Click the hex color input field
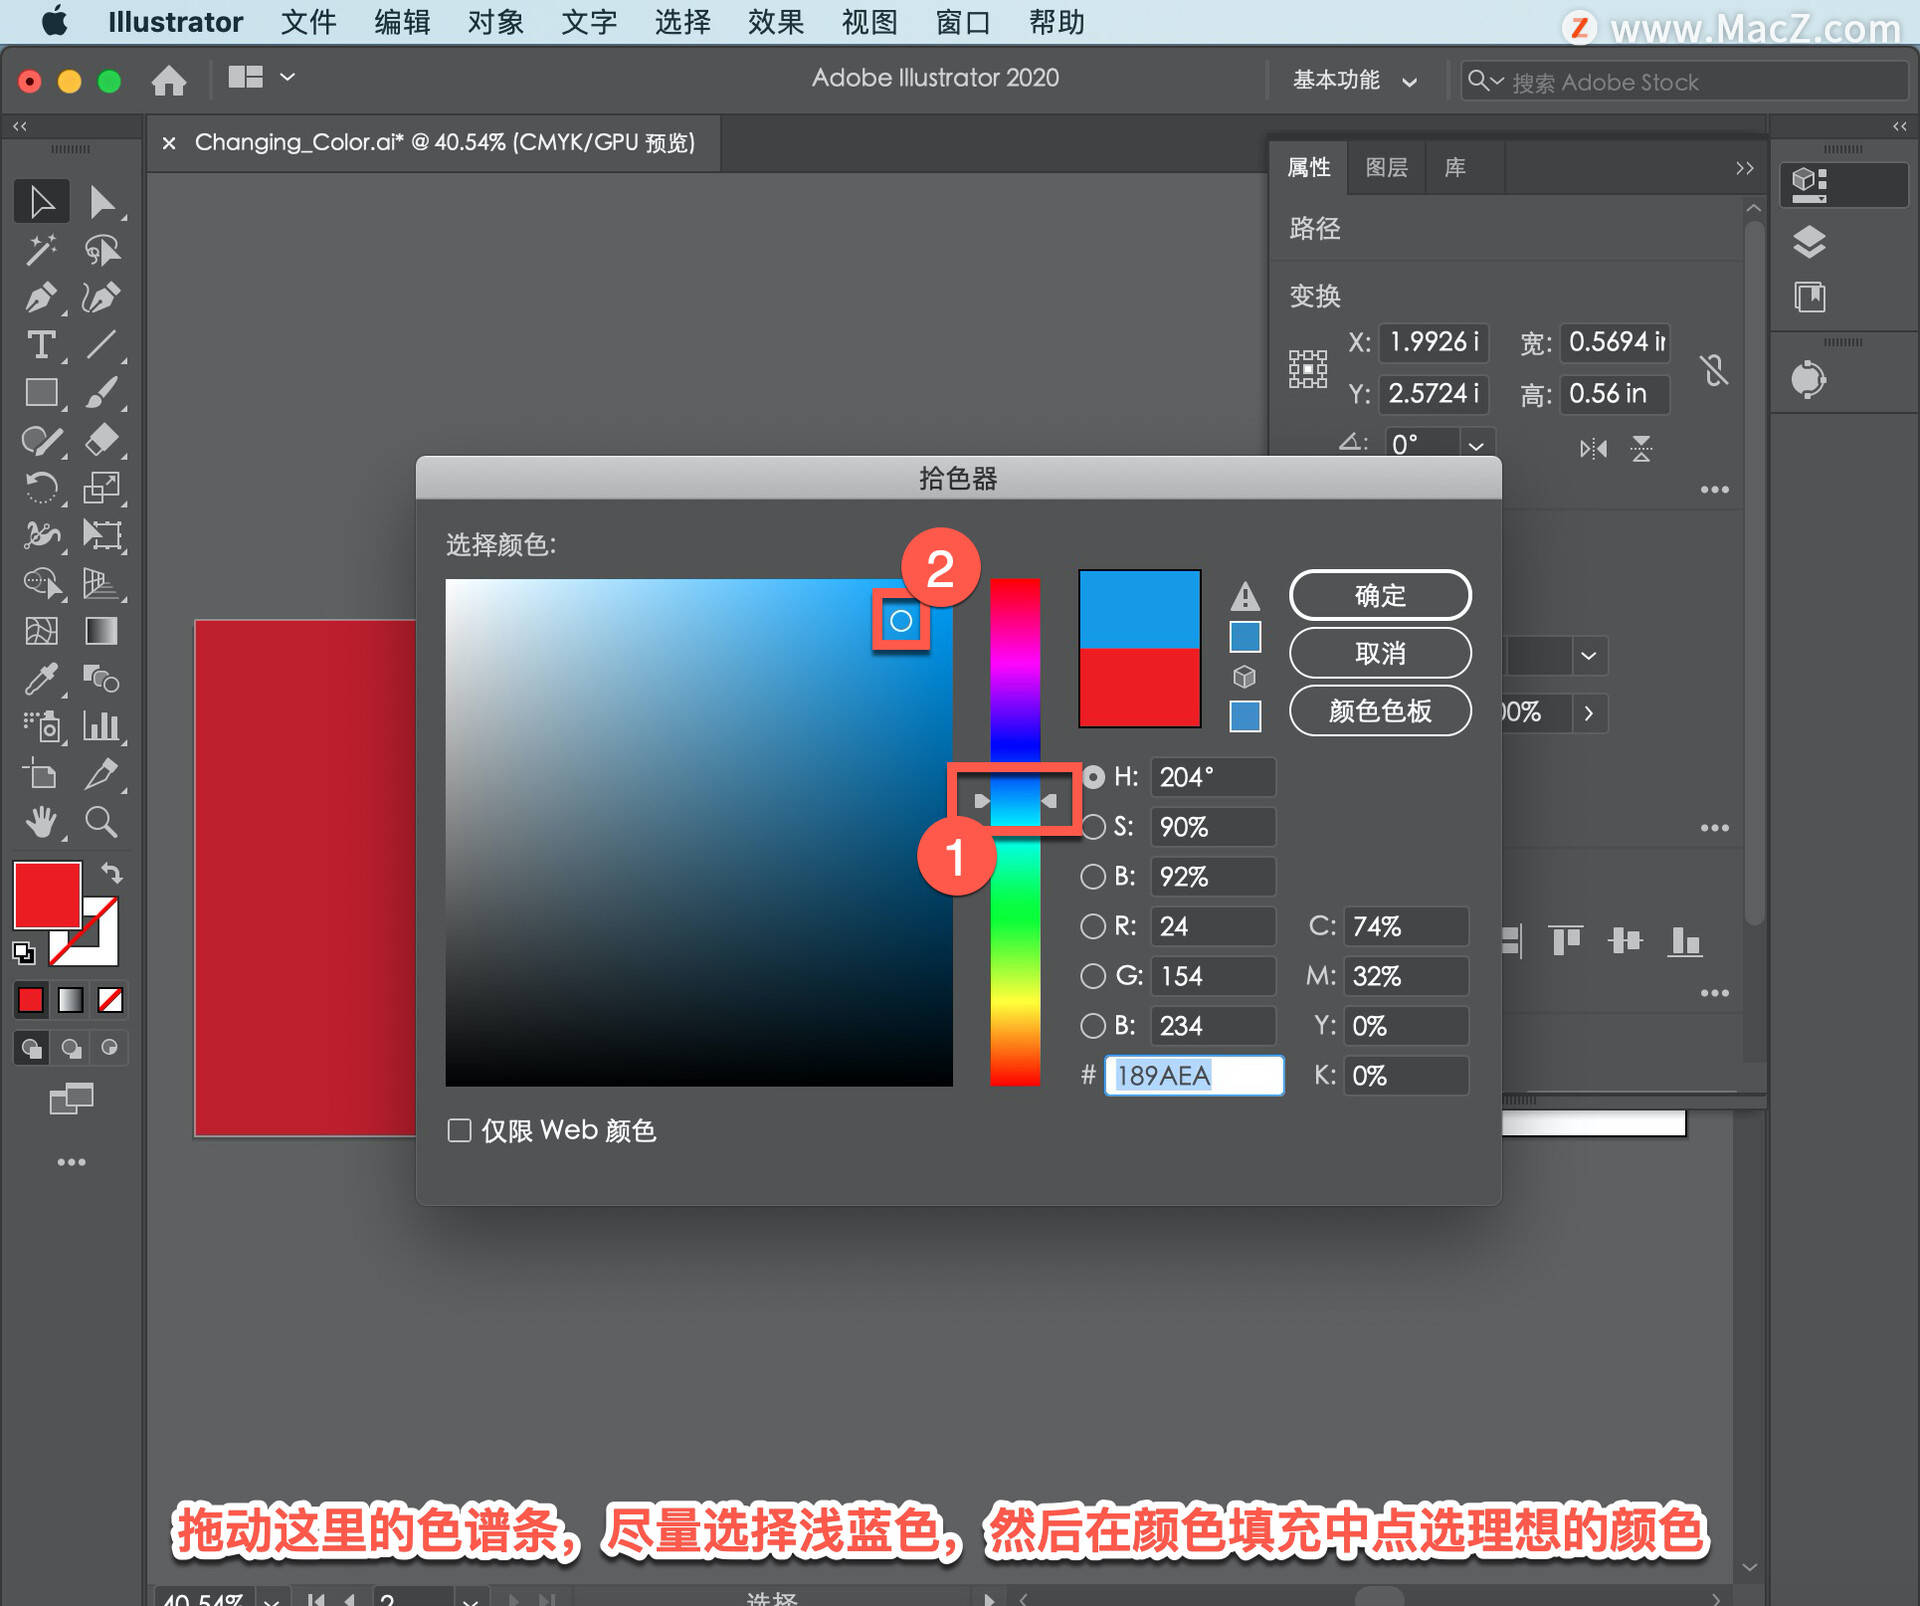This screenshot has height=1606, width=1920. [1194, 1076]
